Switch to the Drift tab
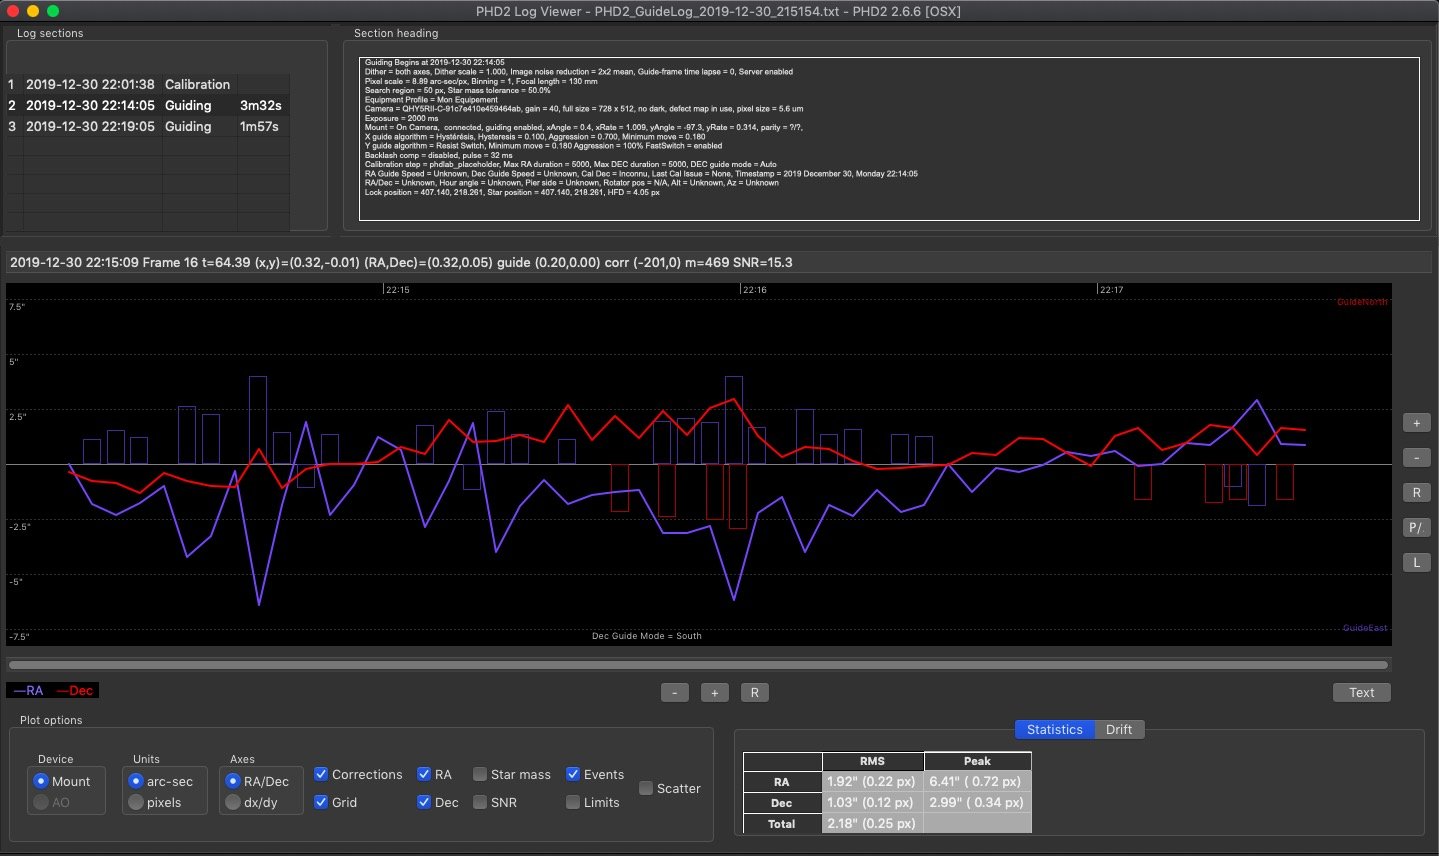This screenshot has width=1439, height=856. 1119,730
